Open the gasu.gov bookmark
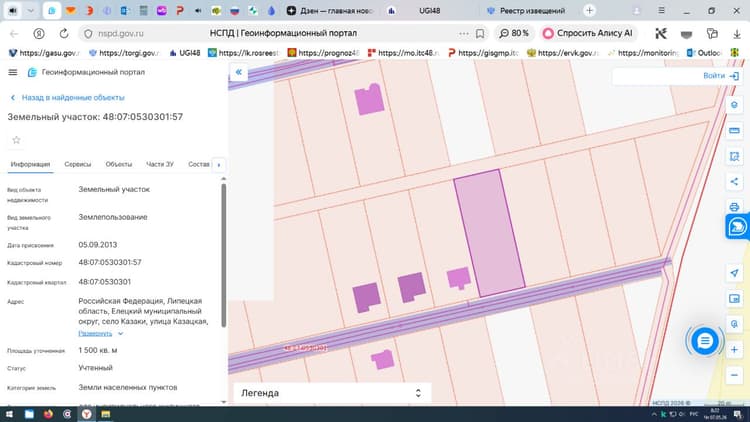This screenshot has width=750, height=422. (44, 53)
